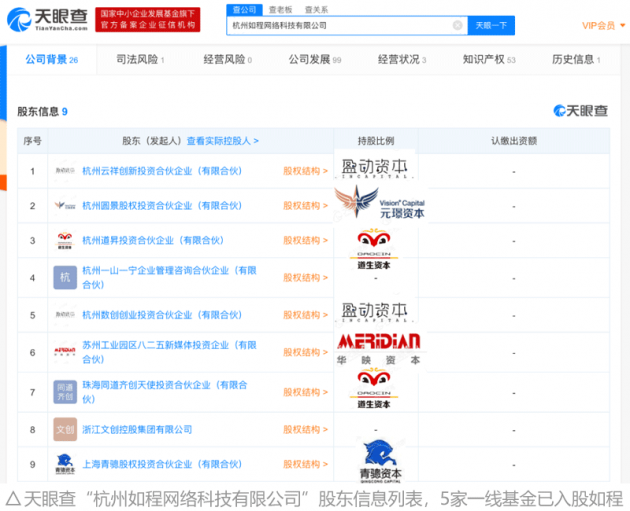Clear the search box with the X icon
630x511 pixels.
pyautogui.click(x=457, y=25)
